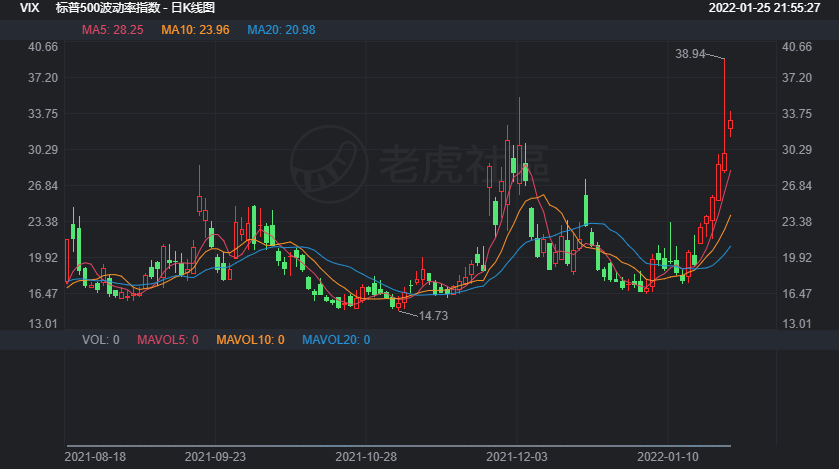Click the left axis 33.75 value
The height and width of the screenshot is (469, 839).
point(43,114)
